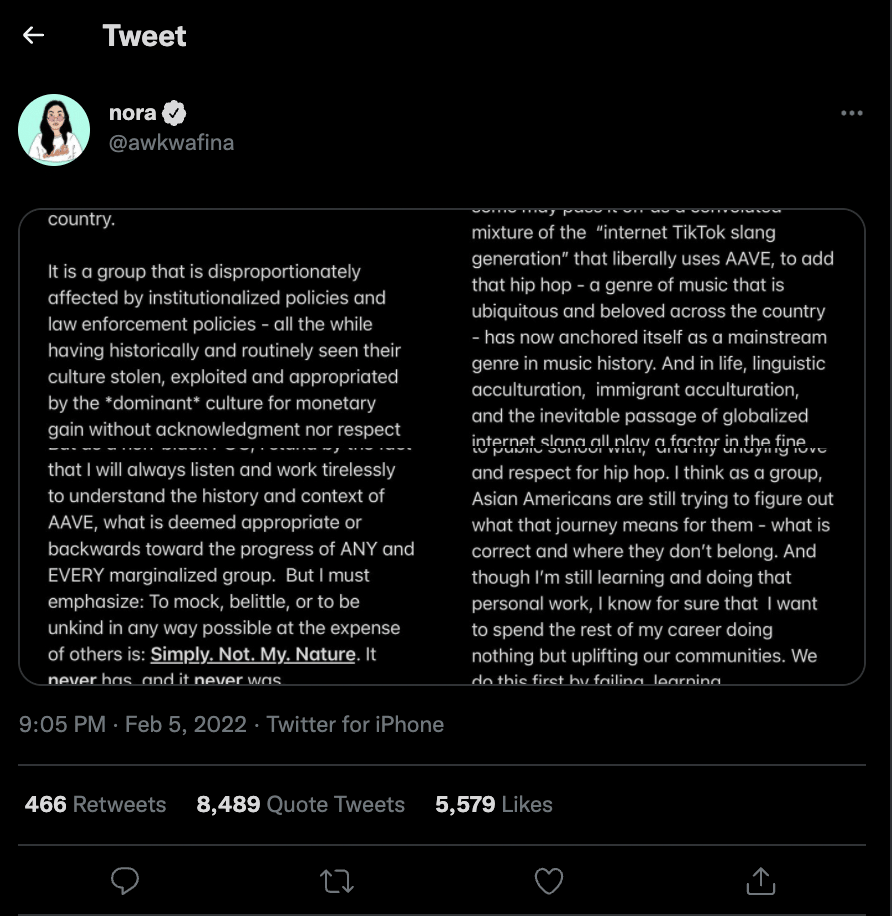Like the tweet with heart icon
This screenshot has height=916, width=892.
(548, 880)
